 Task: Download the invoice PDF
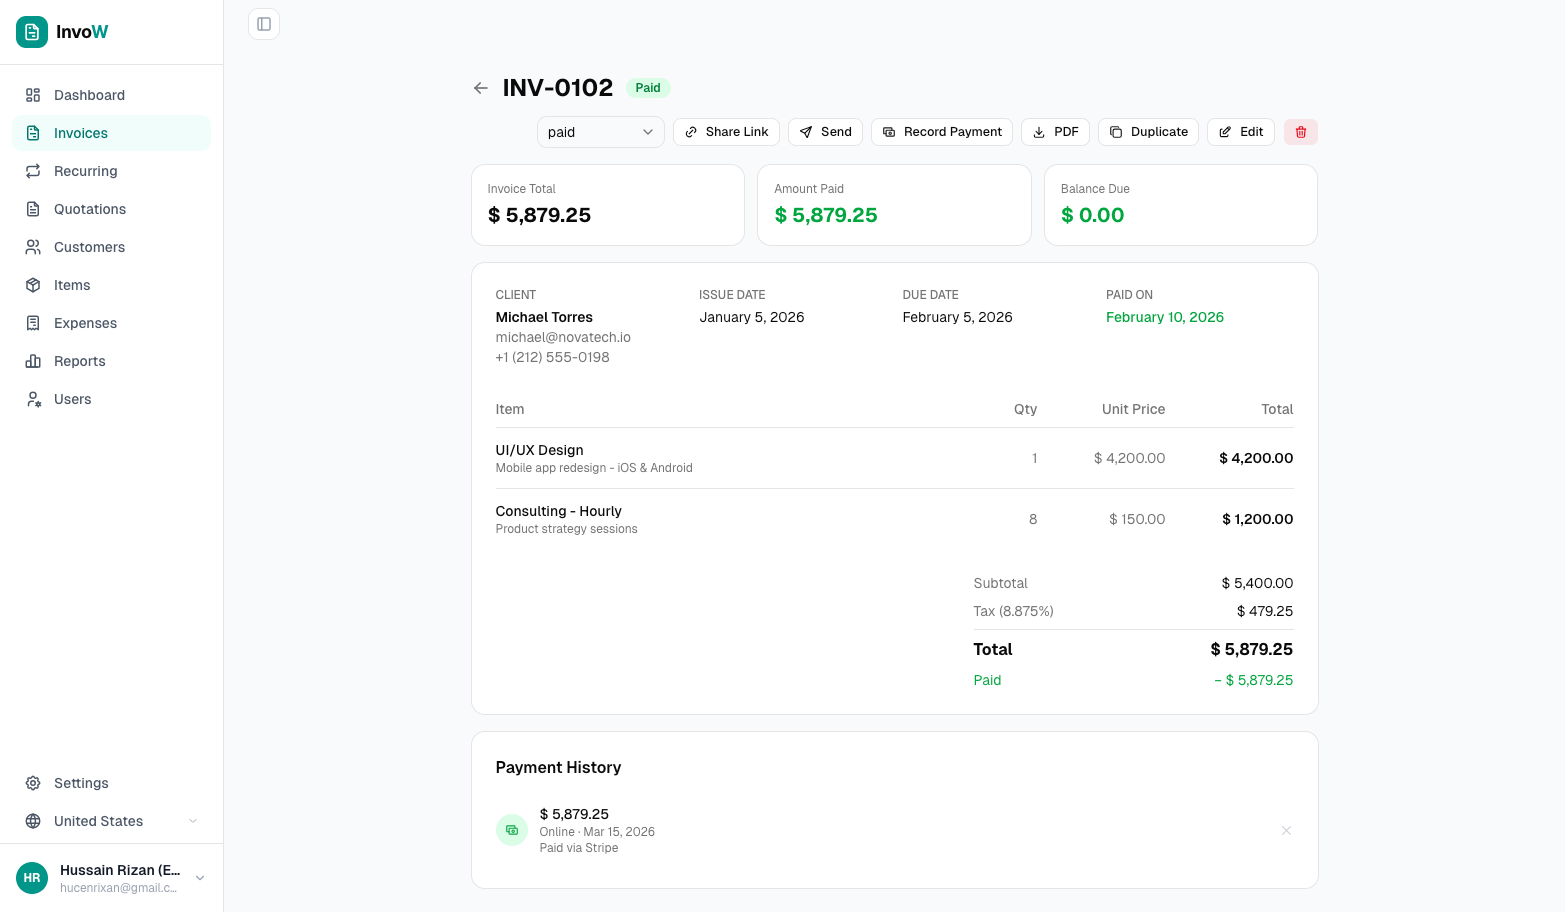click(1055, 132)
